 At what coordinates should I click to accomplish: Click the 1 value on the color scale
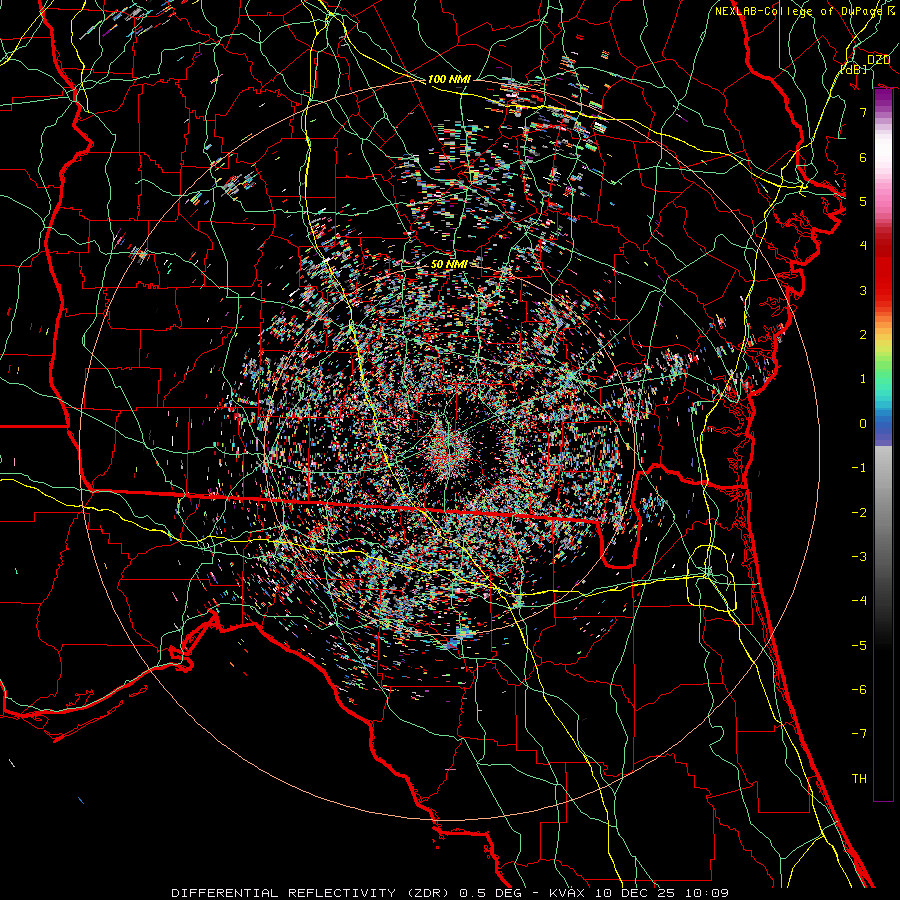pos(863,379)
